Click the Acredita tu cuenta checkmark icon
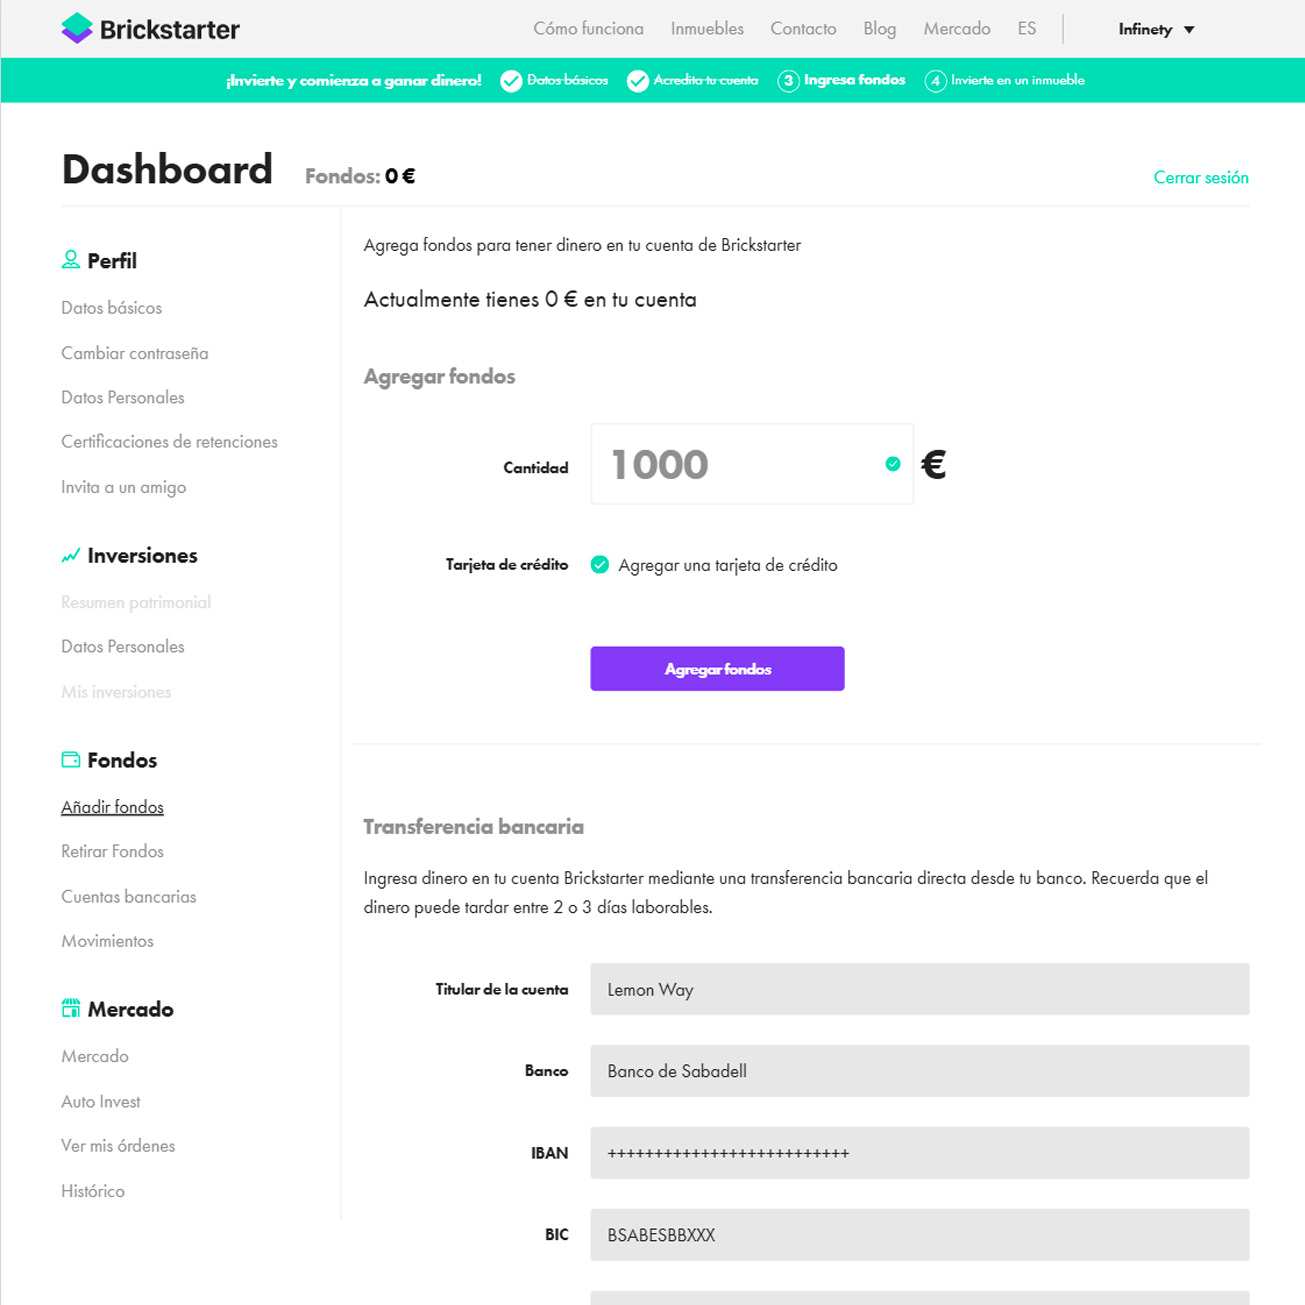 (637, 81)
